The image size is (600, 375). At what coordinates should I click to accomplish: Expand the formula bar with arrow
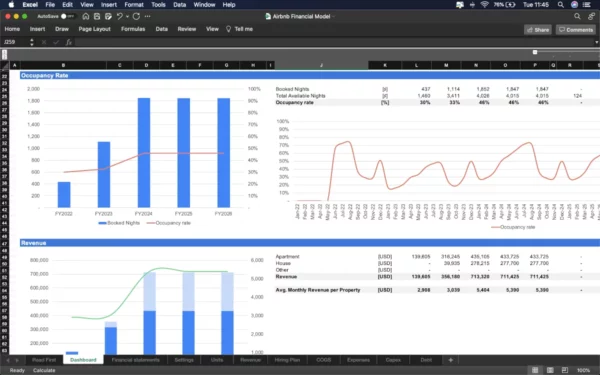pyautogui.click(x=596, y=42)
